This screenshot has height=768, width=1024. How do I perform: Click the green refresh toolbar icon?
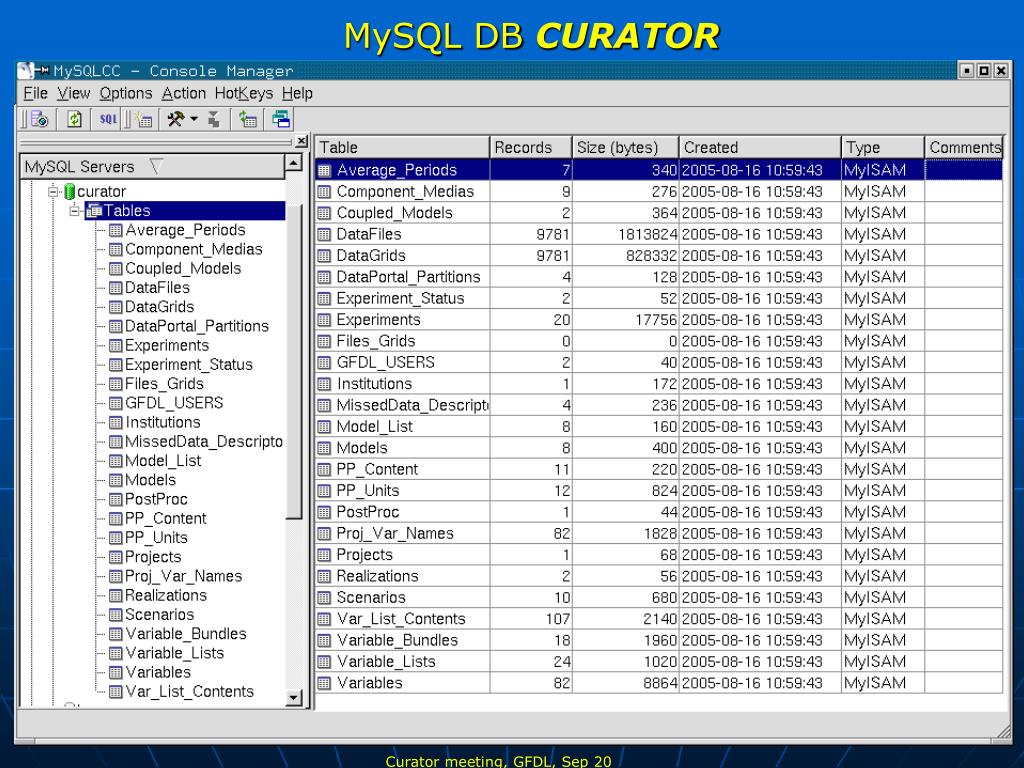pos(74,120)
